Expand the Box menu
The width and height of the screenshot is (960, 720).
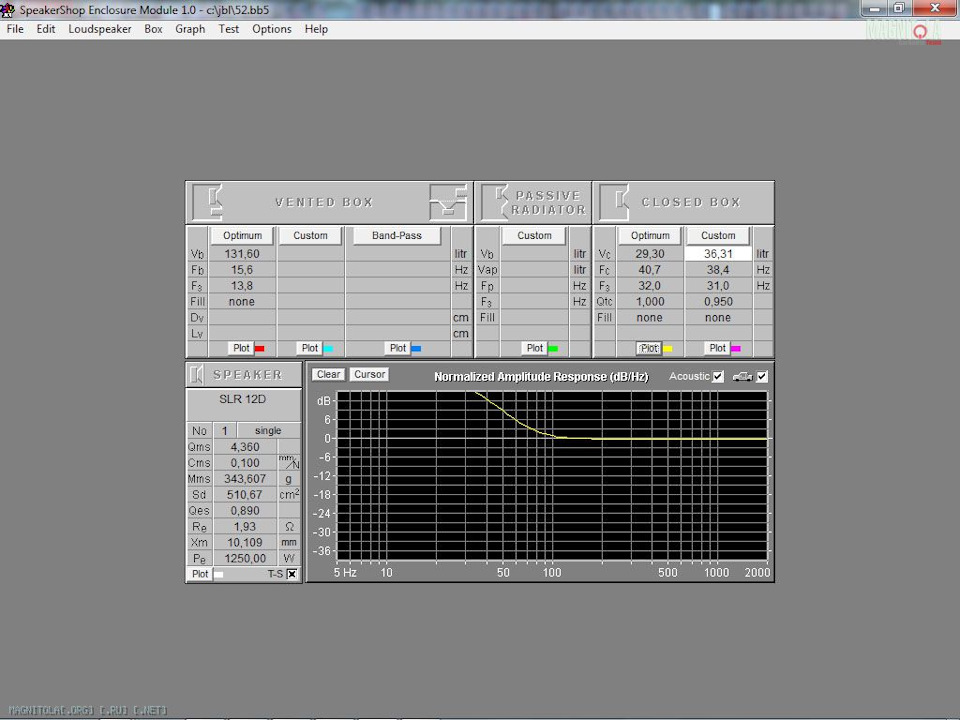(153, 29)
